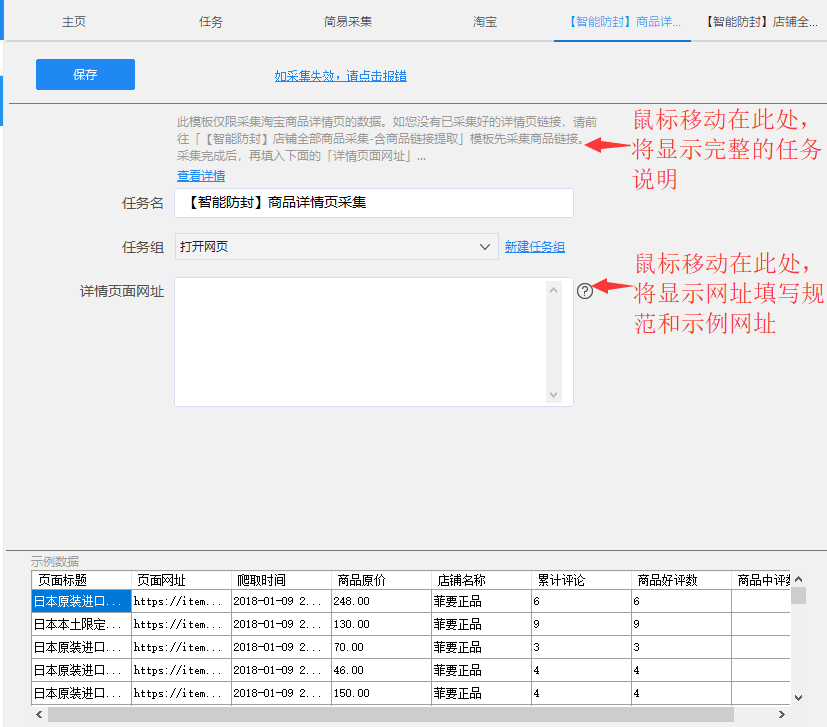
Task: Select the 日本本土限定... title cell
Action: 81,624
